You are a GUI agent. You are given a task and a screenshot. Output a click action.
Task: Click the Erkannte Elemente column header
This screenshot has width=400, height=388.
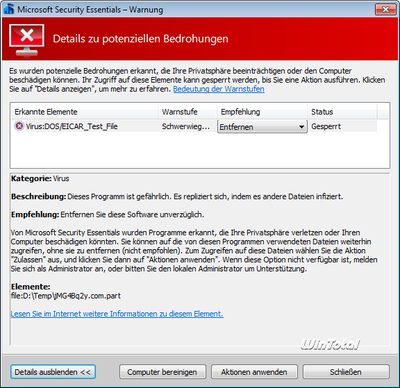[85, 112]
